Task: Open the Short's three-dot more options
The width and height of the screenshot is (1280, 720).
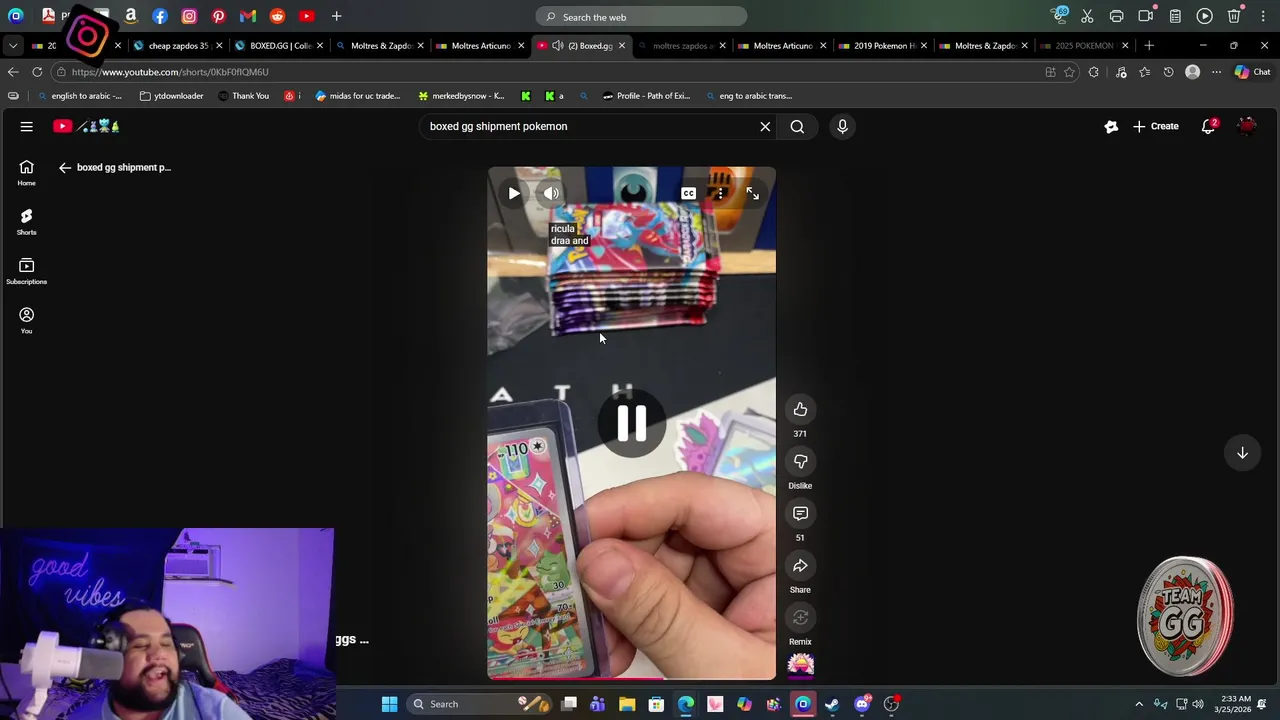Action: [x=720, y=193]
